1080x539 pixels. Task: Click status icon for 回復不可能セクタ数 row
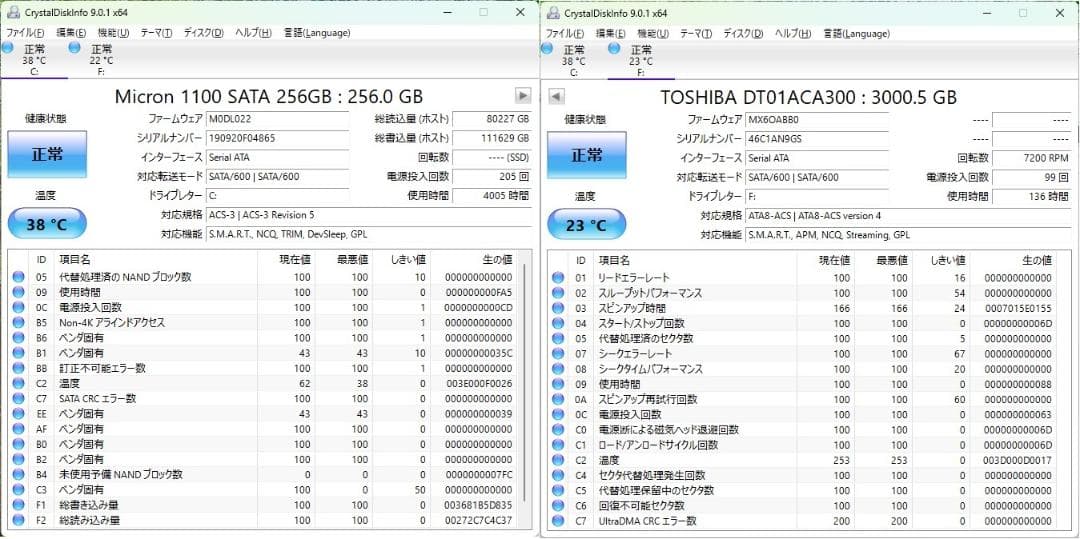point(558,505)
